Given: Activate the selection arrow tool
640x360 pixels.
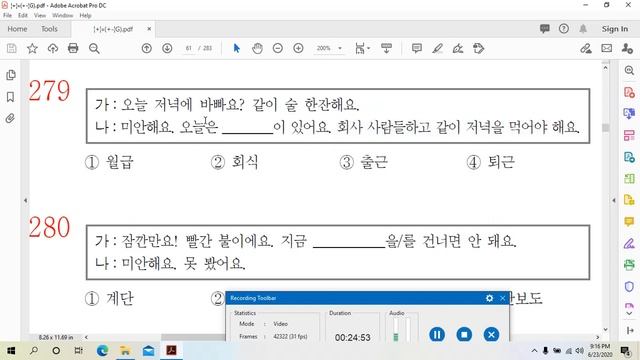Looking at the screenshot, I should tap(236, 49).
